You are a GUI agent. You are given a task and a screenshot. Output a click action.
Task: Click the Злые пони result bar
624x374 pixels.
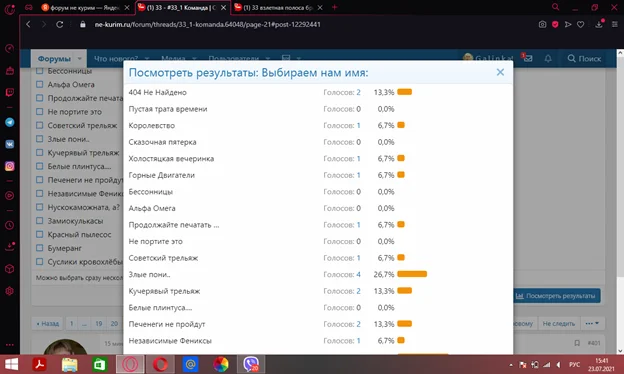[x=412, y=274]
